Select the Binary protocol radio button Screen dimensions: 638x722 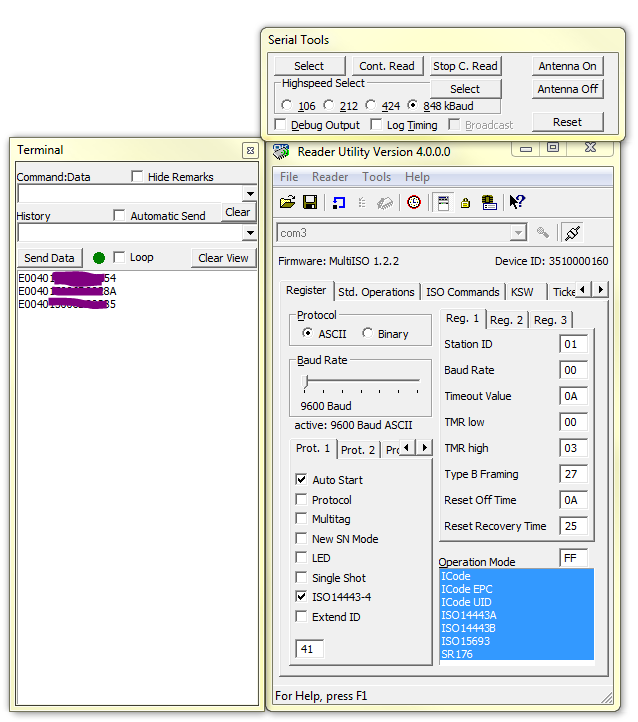368,334
